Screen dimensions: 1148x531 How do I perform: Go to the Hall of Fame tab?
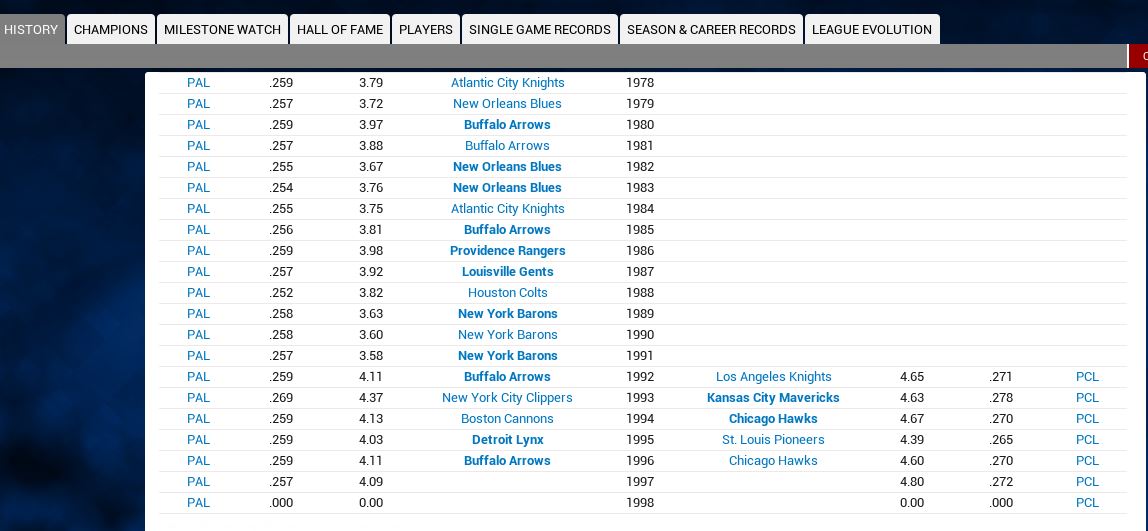[x=340, y=30]
